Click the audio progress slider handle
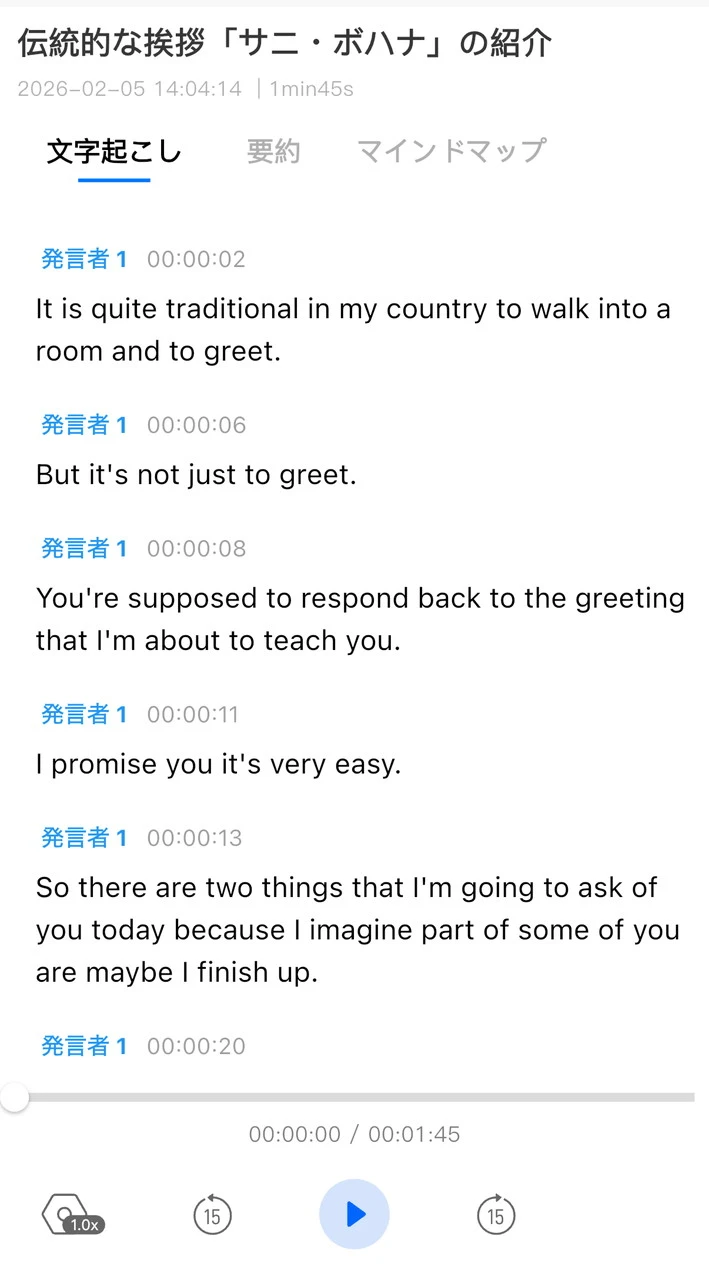Image resolution: width=709 pixels, height=1280 pixels. (x=15, y=1097)
